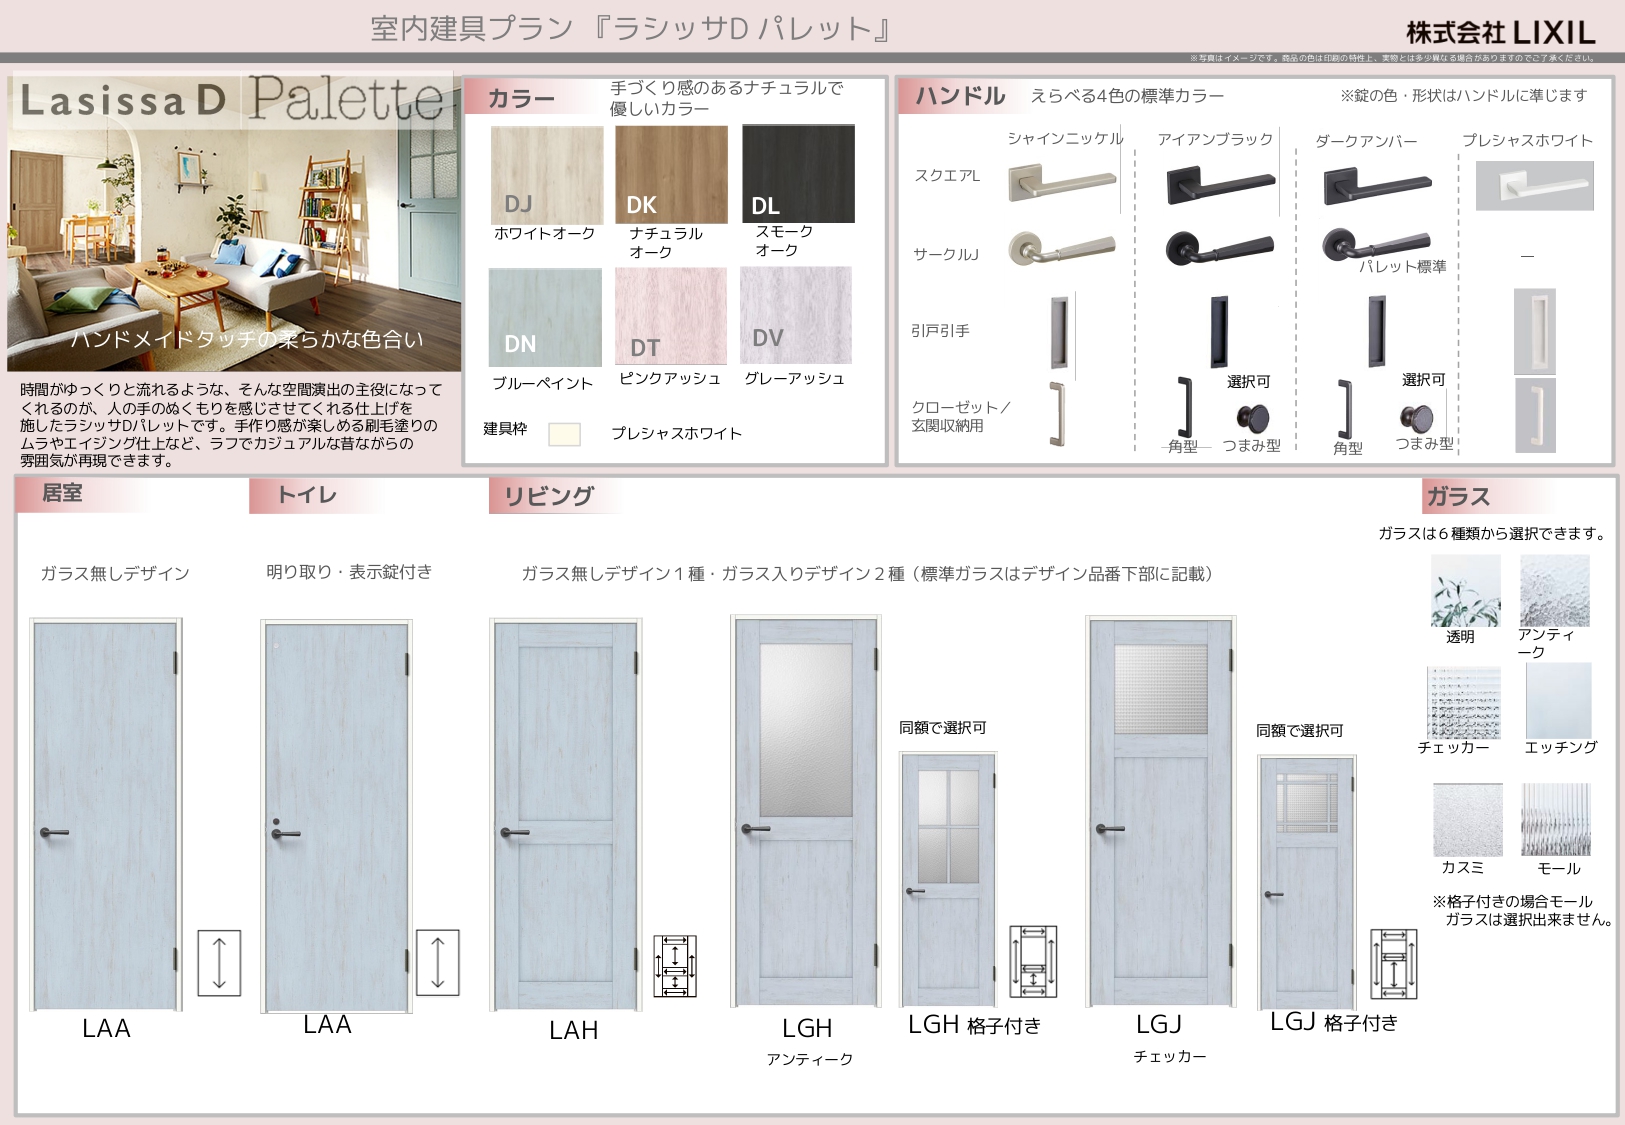Click the プレシャスホワイト handle column heading

point(1527,141)
